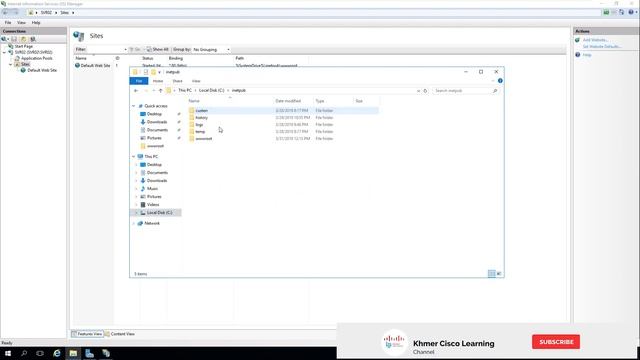This screenshot has height=360, width=640.
Task: Collapse This PC in navigation pane
Action: tap(133, 157)
